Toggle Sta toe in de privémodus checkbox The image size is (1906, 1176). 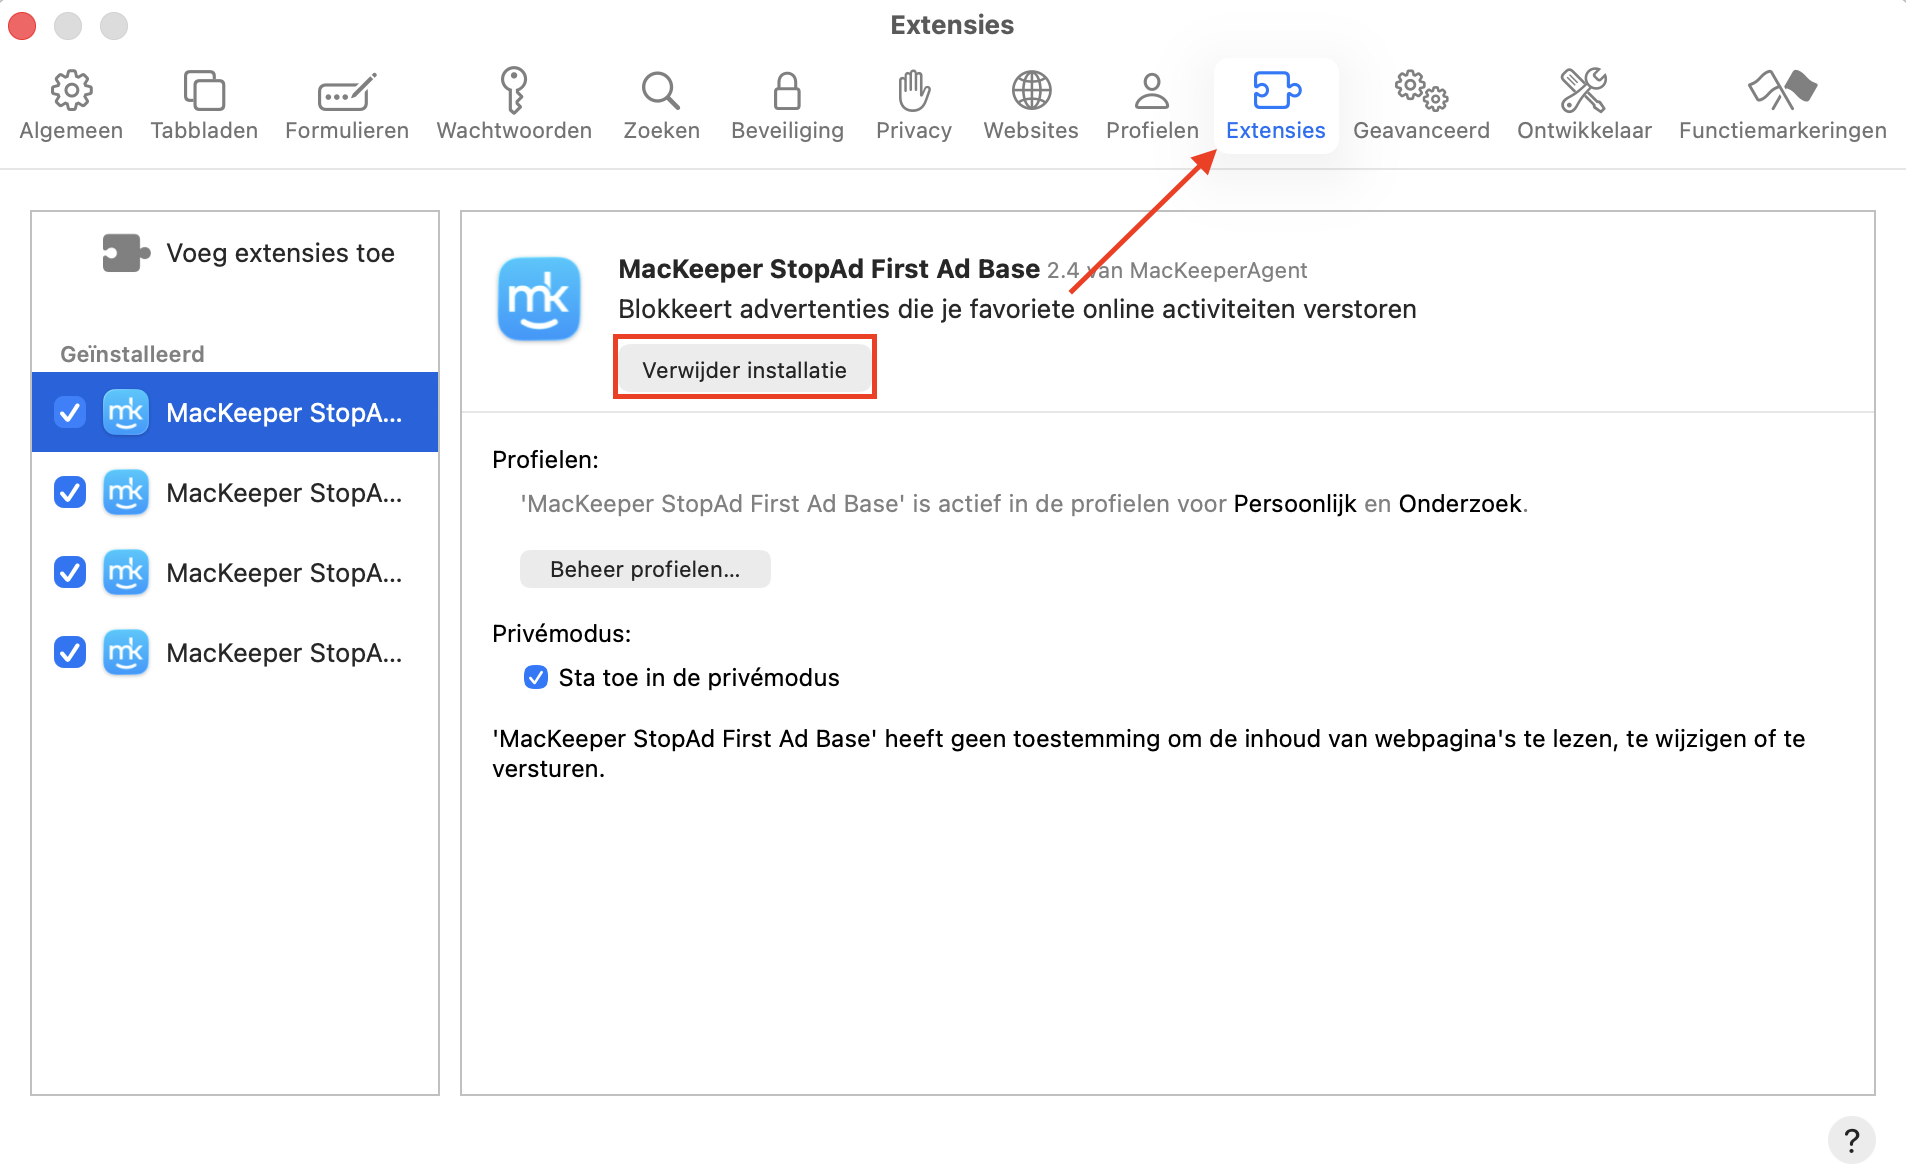coord(536,677)
